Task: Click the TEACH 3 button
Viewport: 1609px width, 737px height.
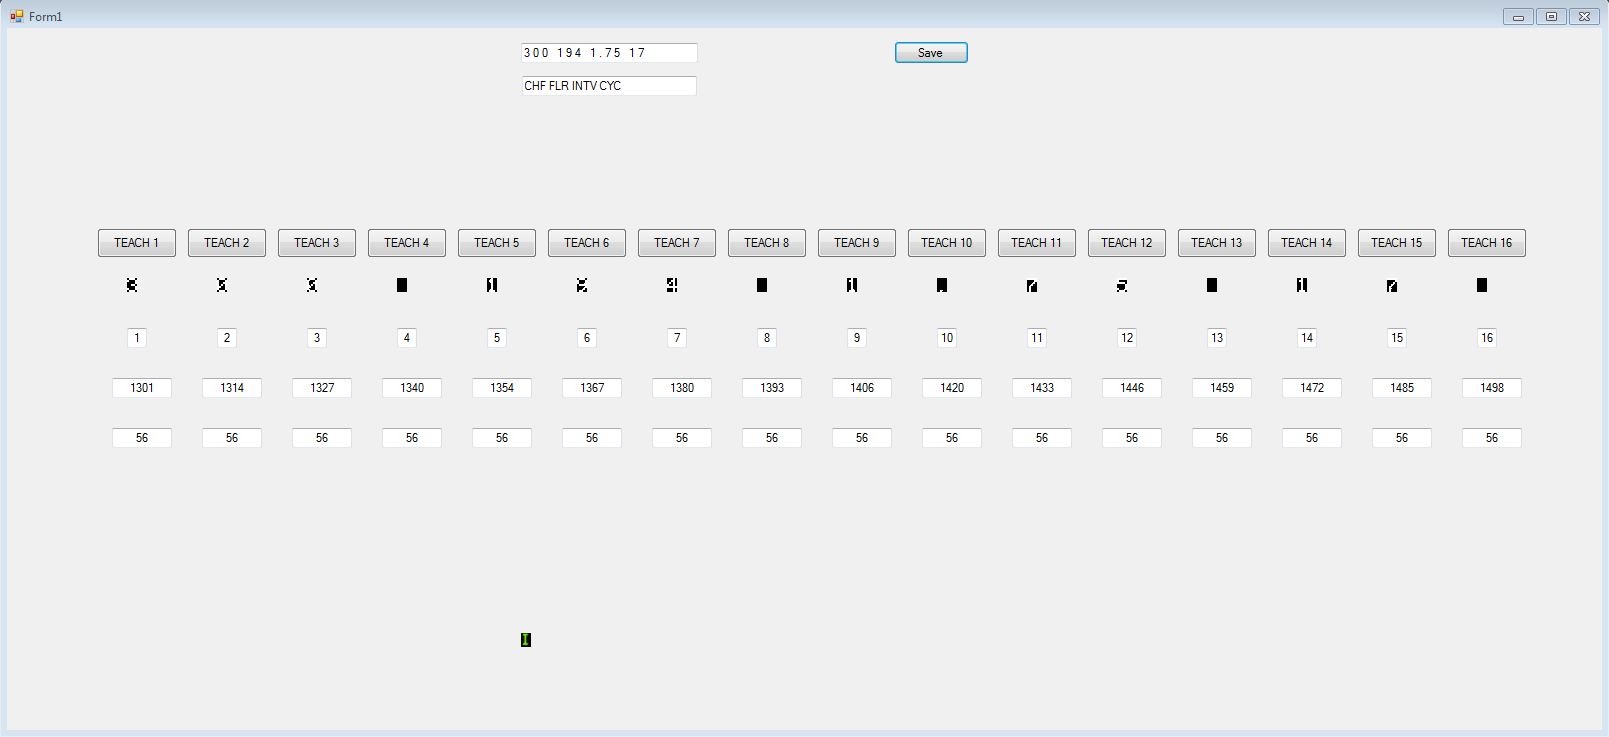Action: [x=317, y=243]
